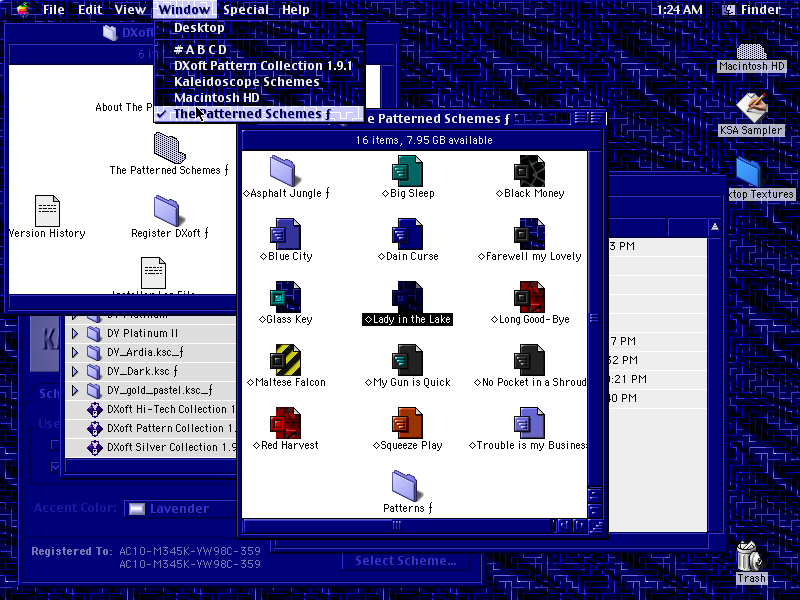The height and width of the screenshot is (600, 800).
Task: Open the Edit menu
Action: pos(90,9)
